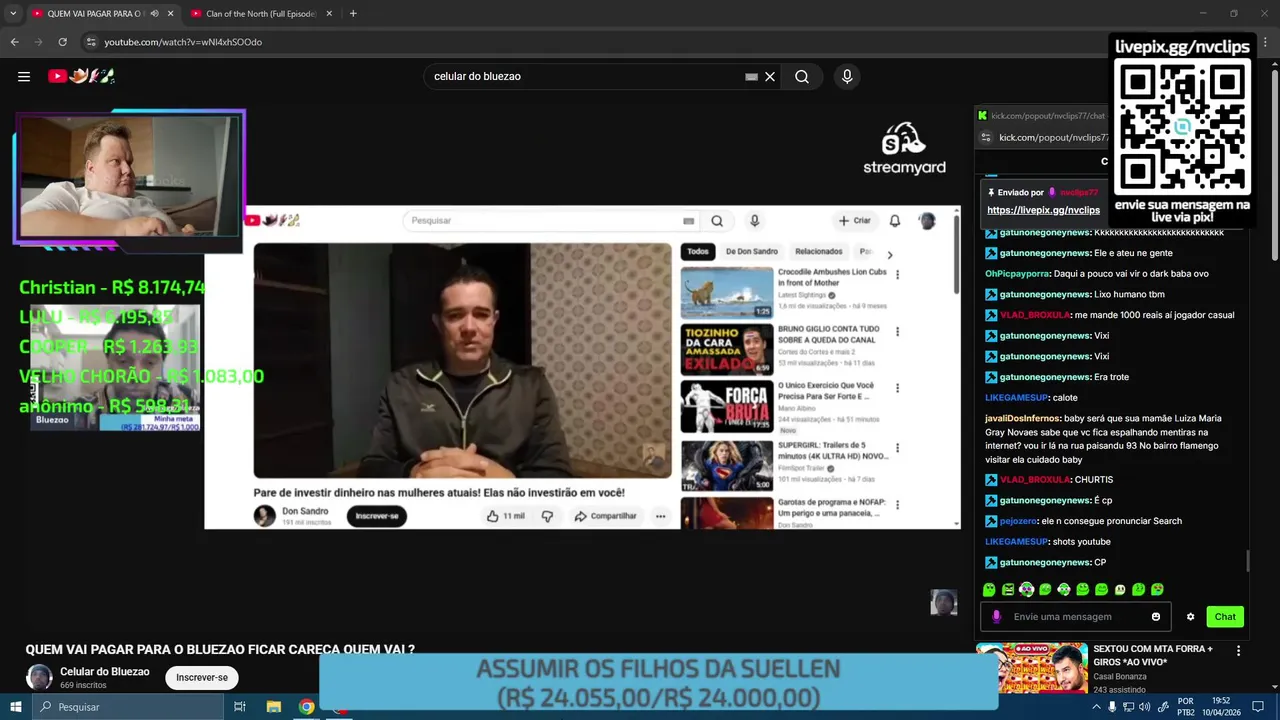Open the emoji picker smiley in chat
The width and height of the screenshot is (1280, 720).
tap(1156, 617)
